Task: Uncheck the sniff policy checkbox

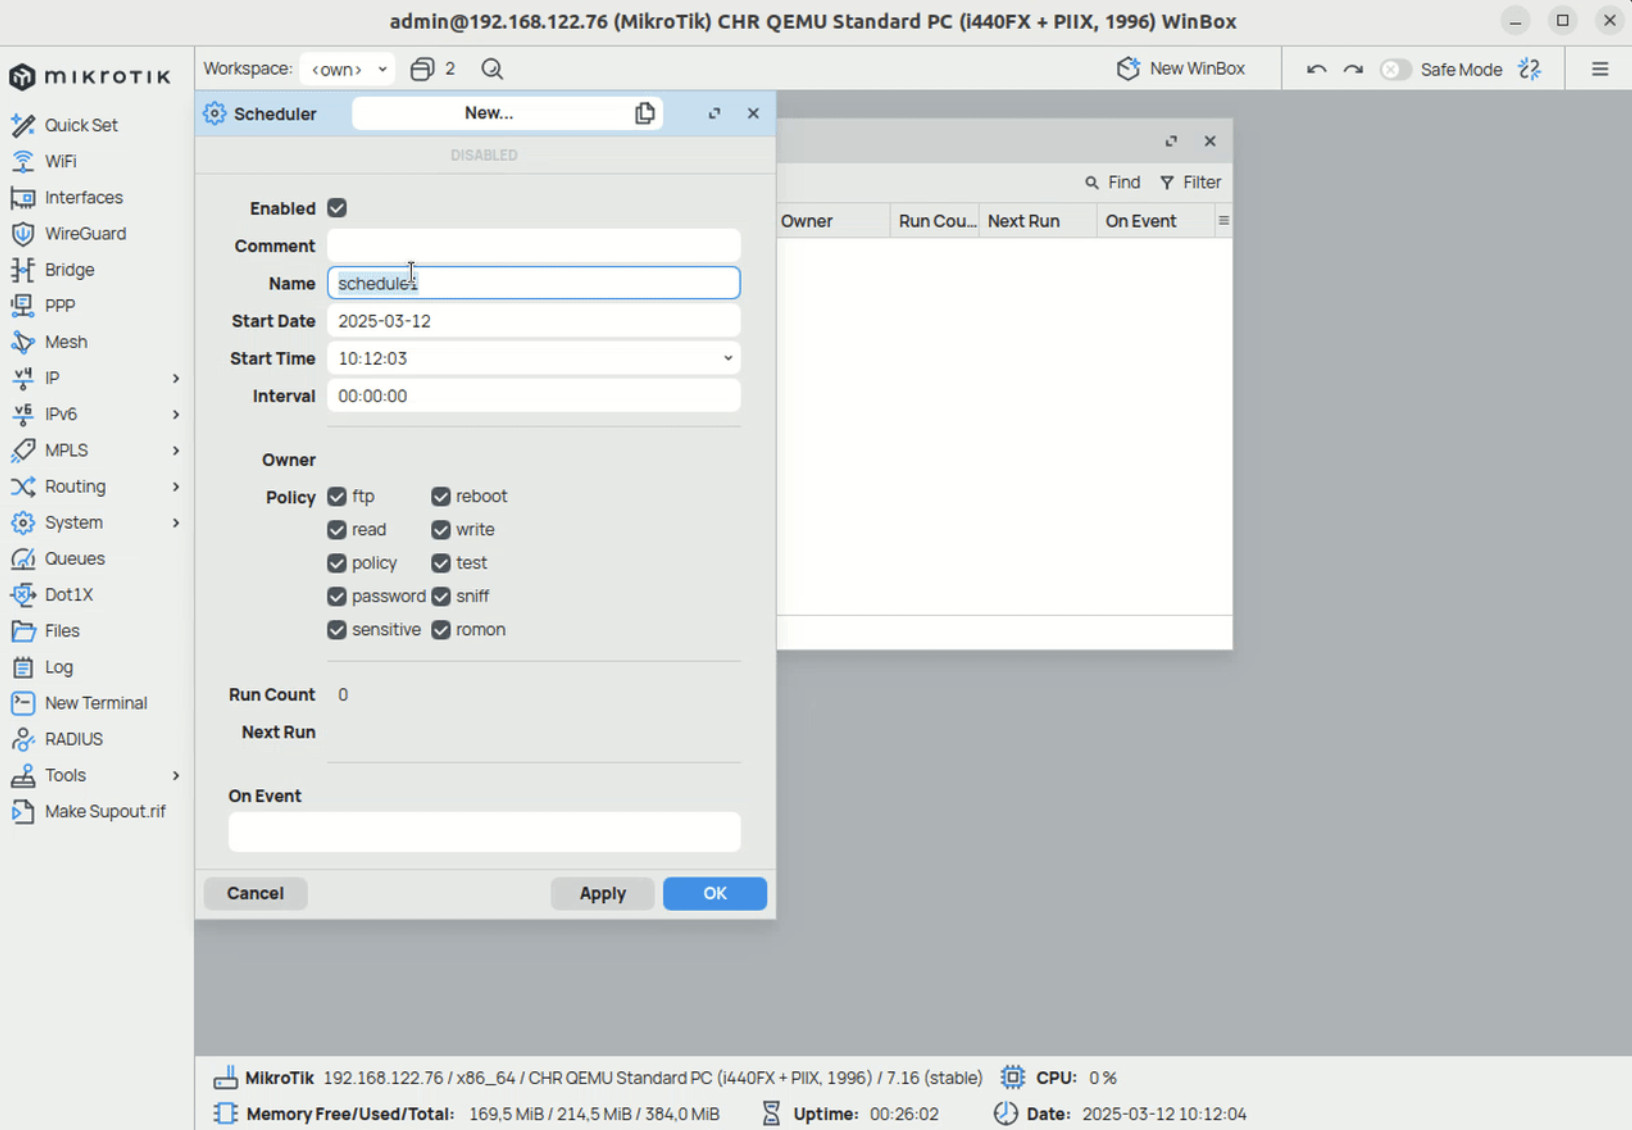Action: click(x=441, y=597)
